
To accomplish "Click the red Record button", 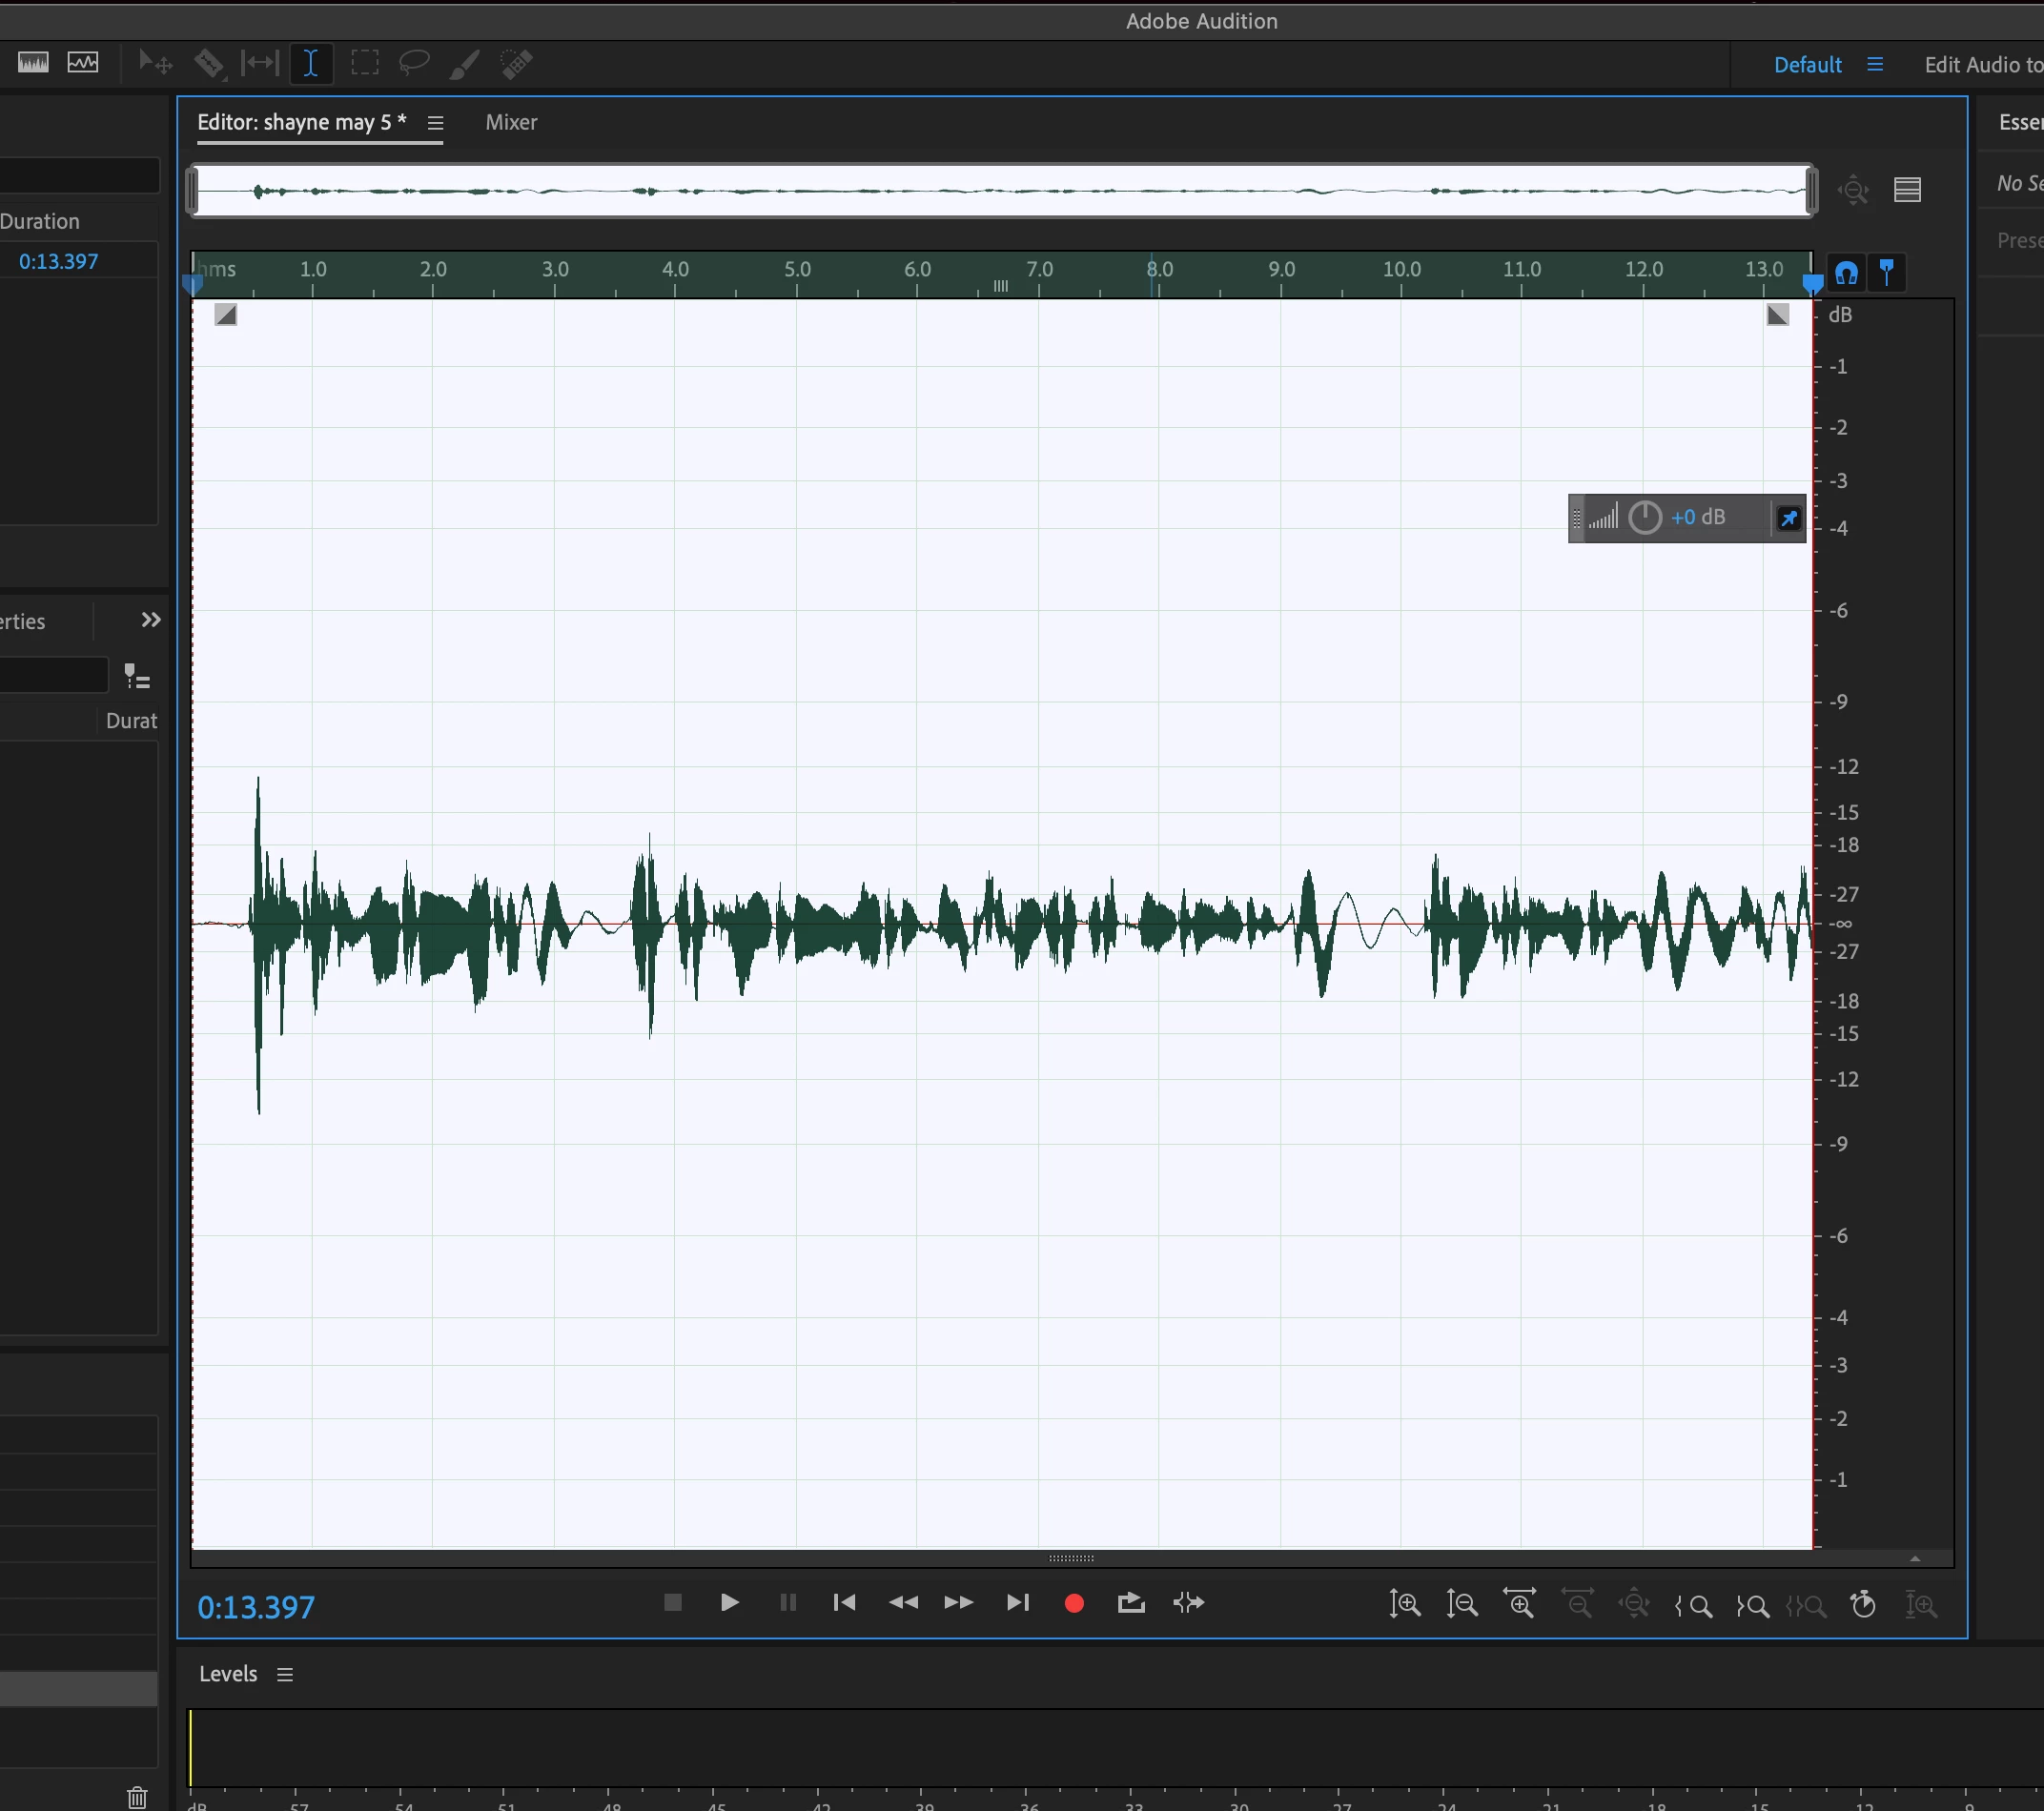I will point(1074,1604).
